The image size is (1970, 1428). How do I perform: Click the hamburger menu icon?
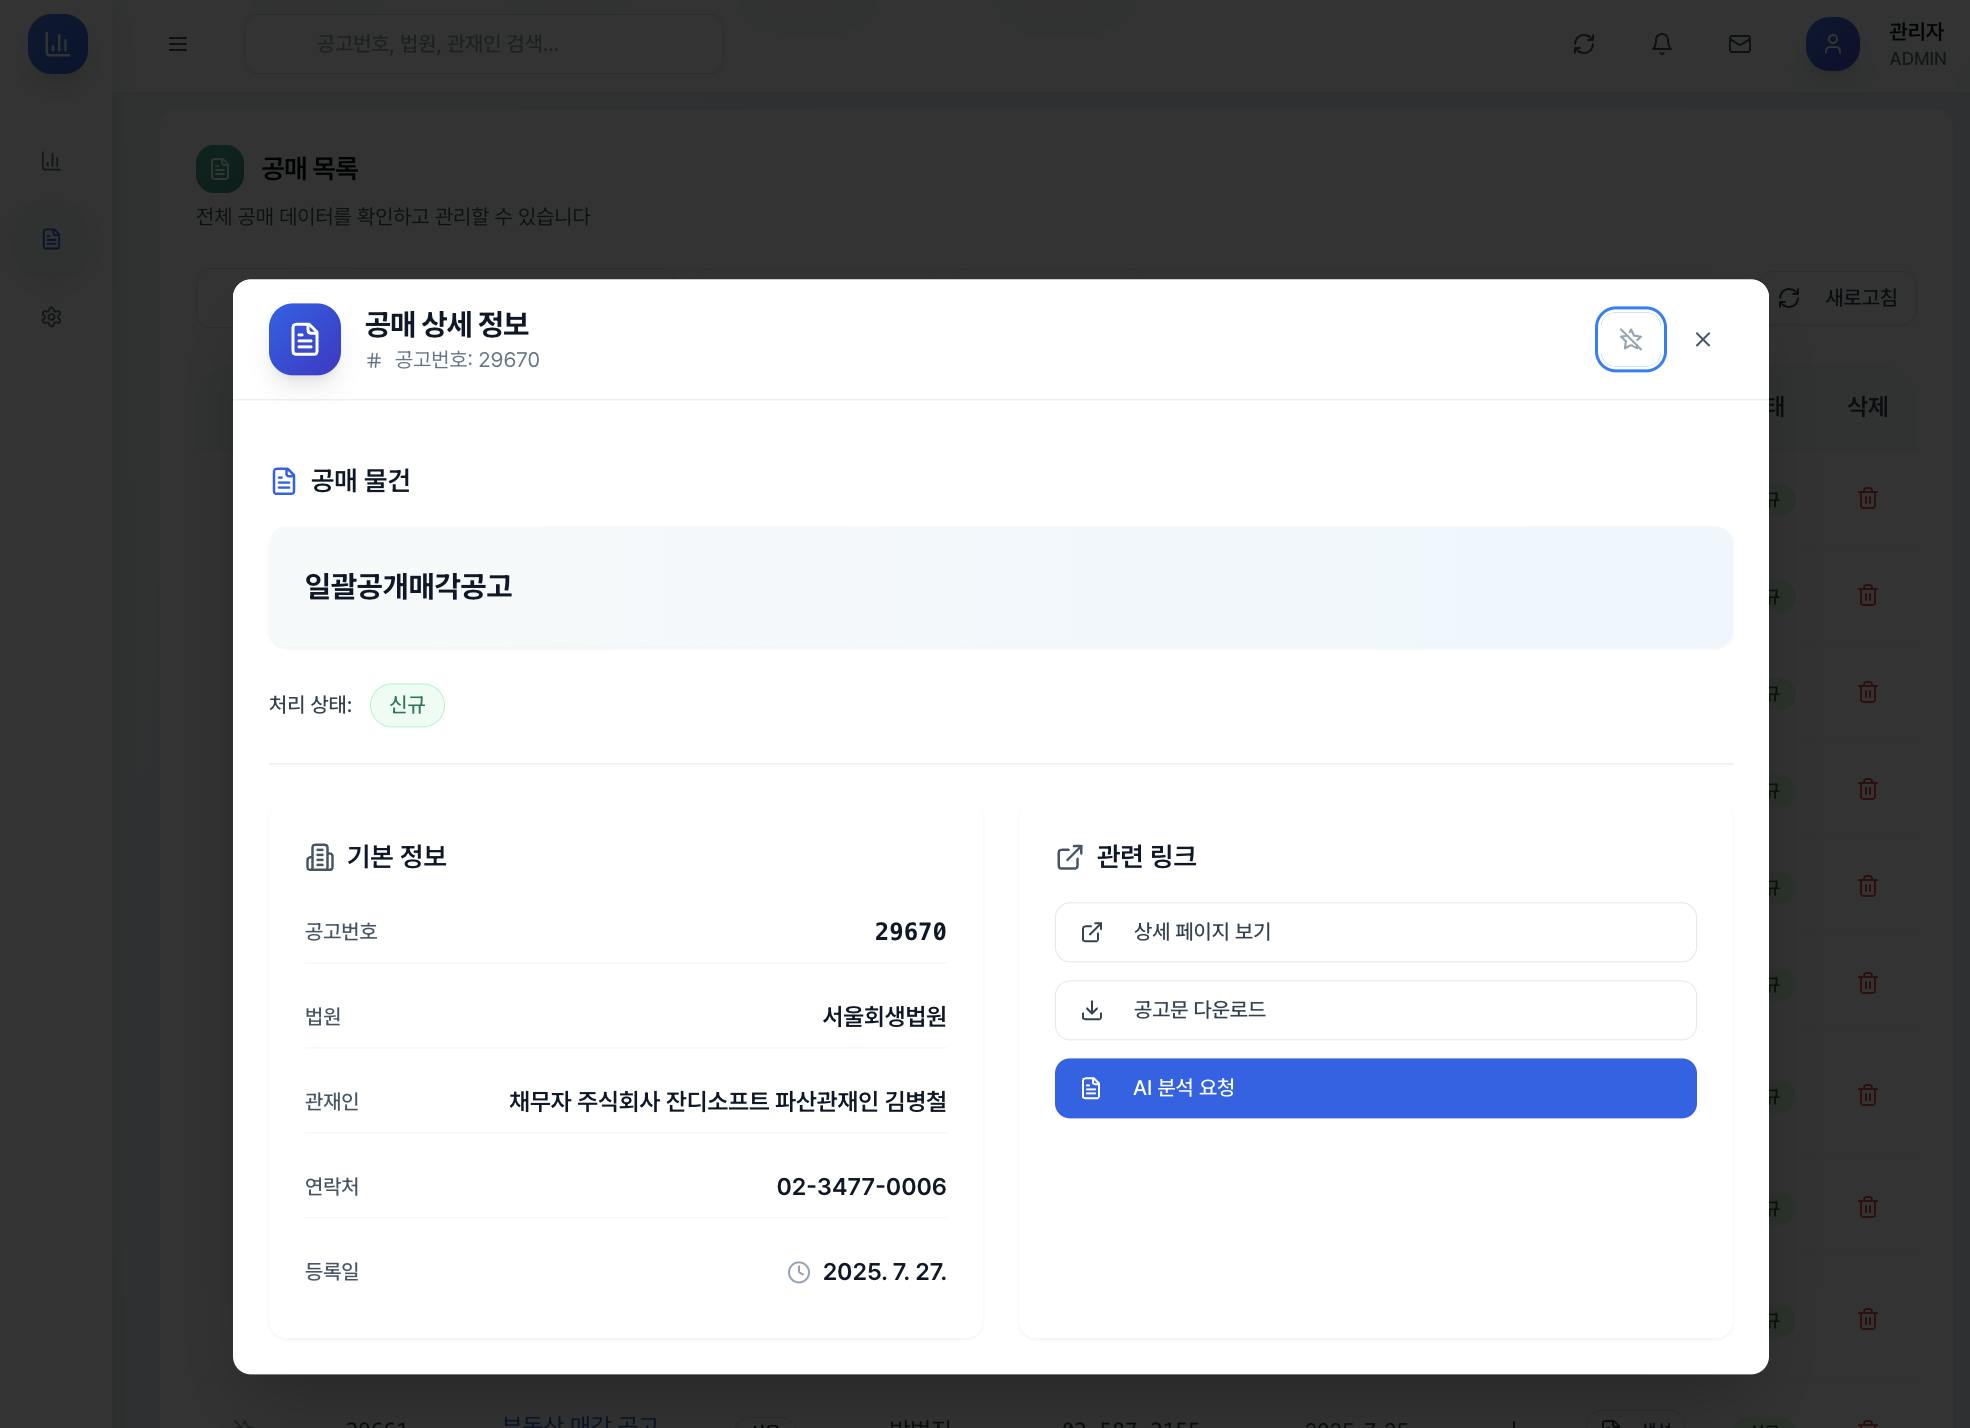coord(178,44)
